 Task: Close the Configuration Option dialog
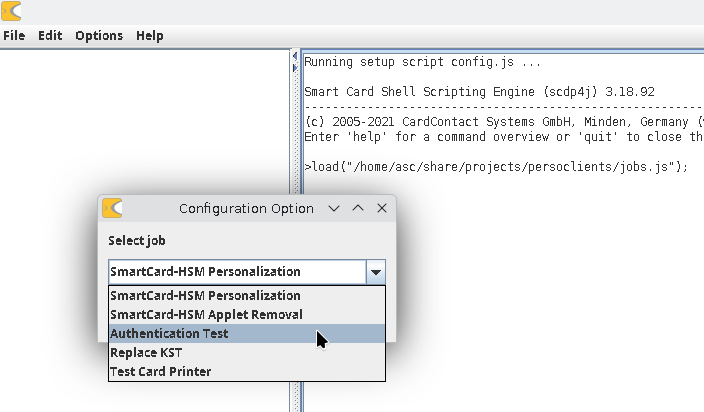(x=381, y=208)
